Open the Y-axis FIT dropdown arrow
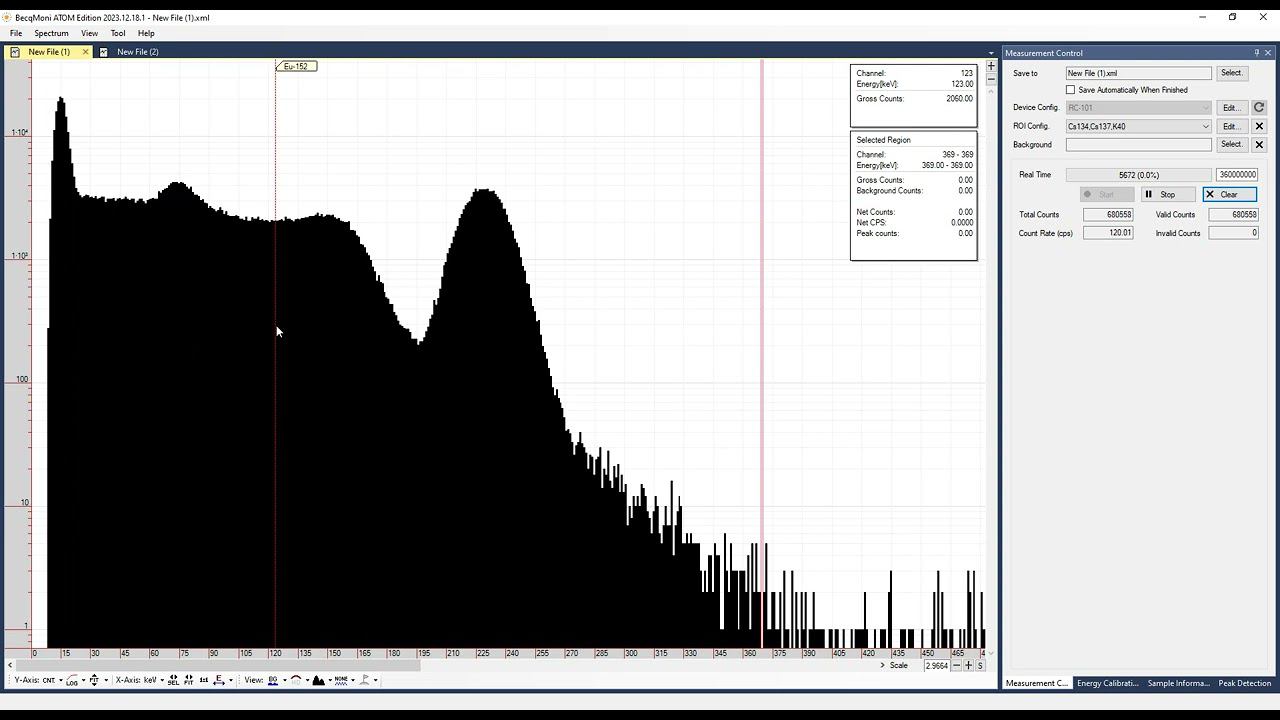 pos(106,680)
